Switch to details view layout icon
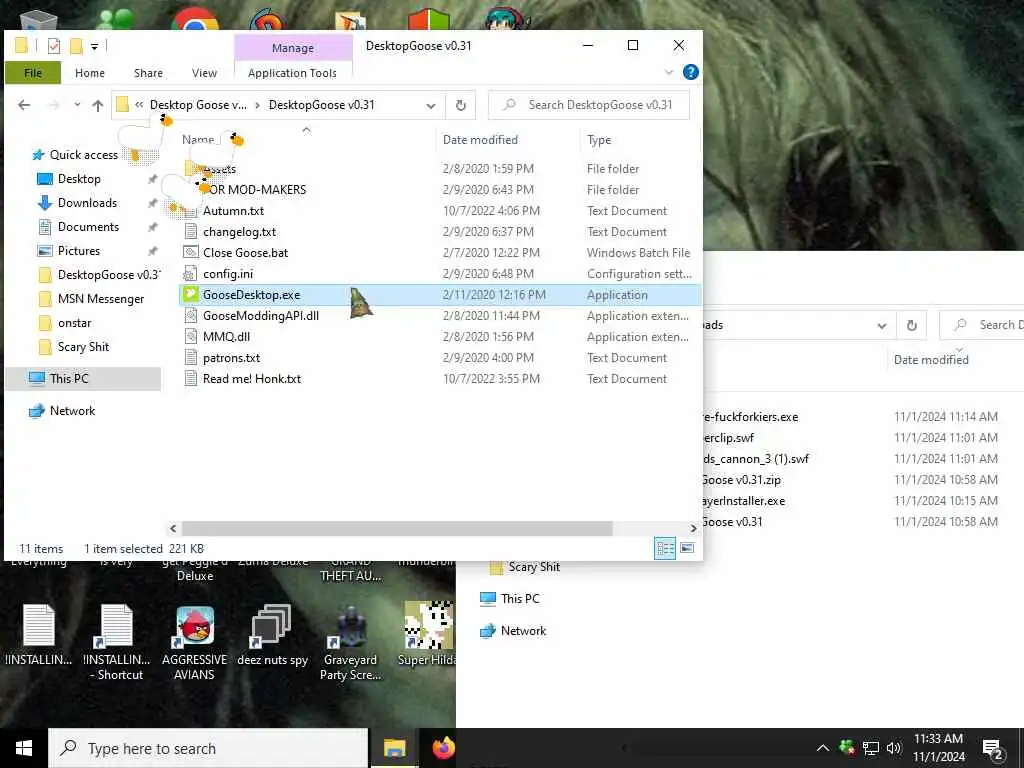 point(665,549)
